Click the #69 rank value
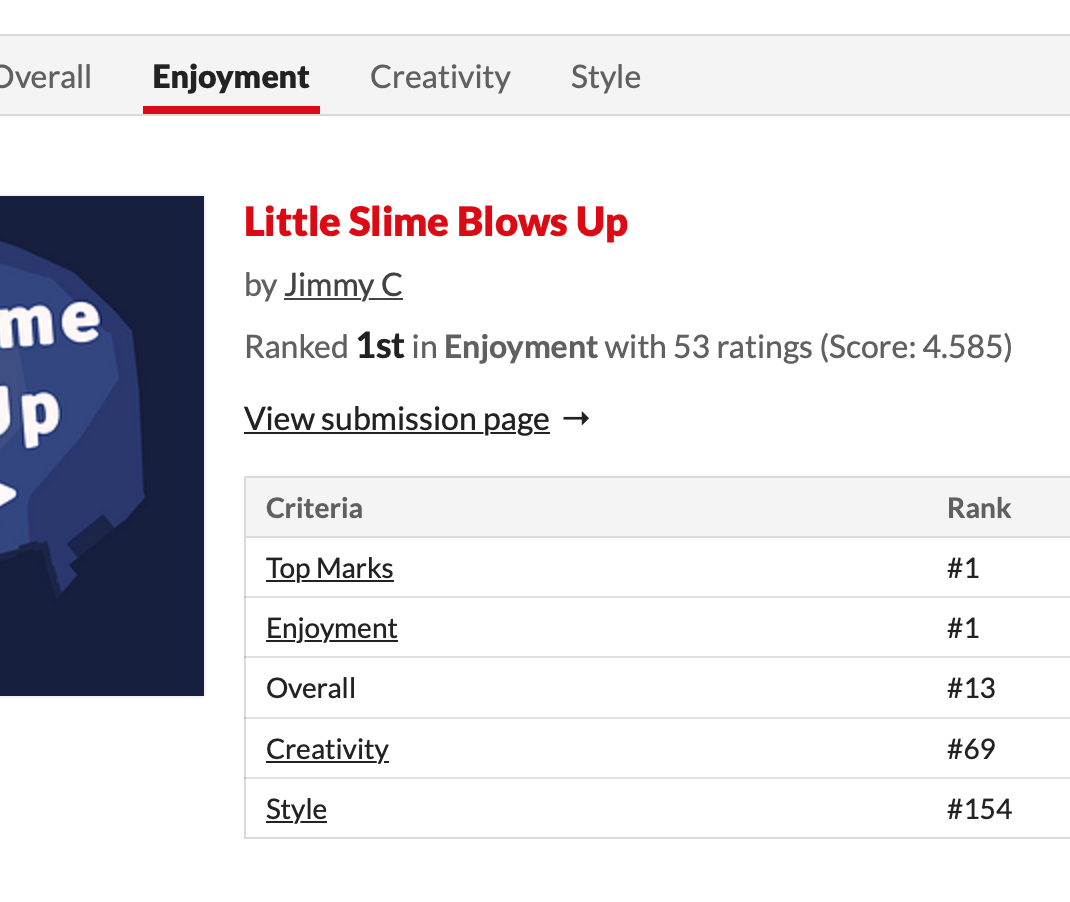This screenshot has width=1070, height=902. point(971,749)
